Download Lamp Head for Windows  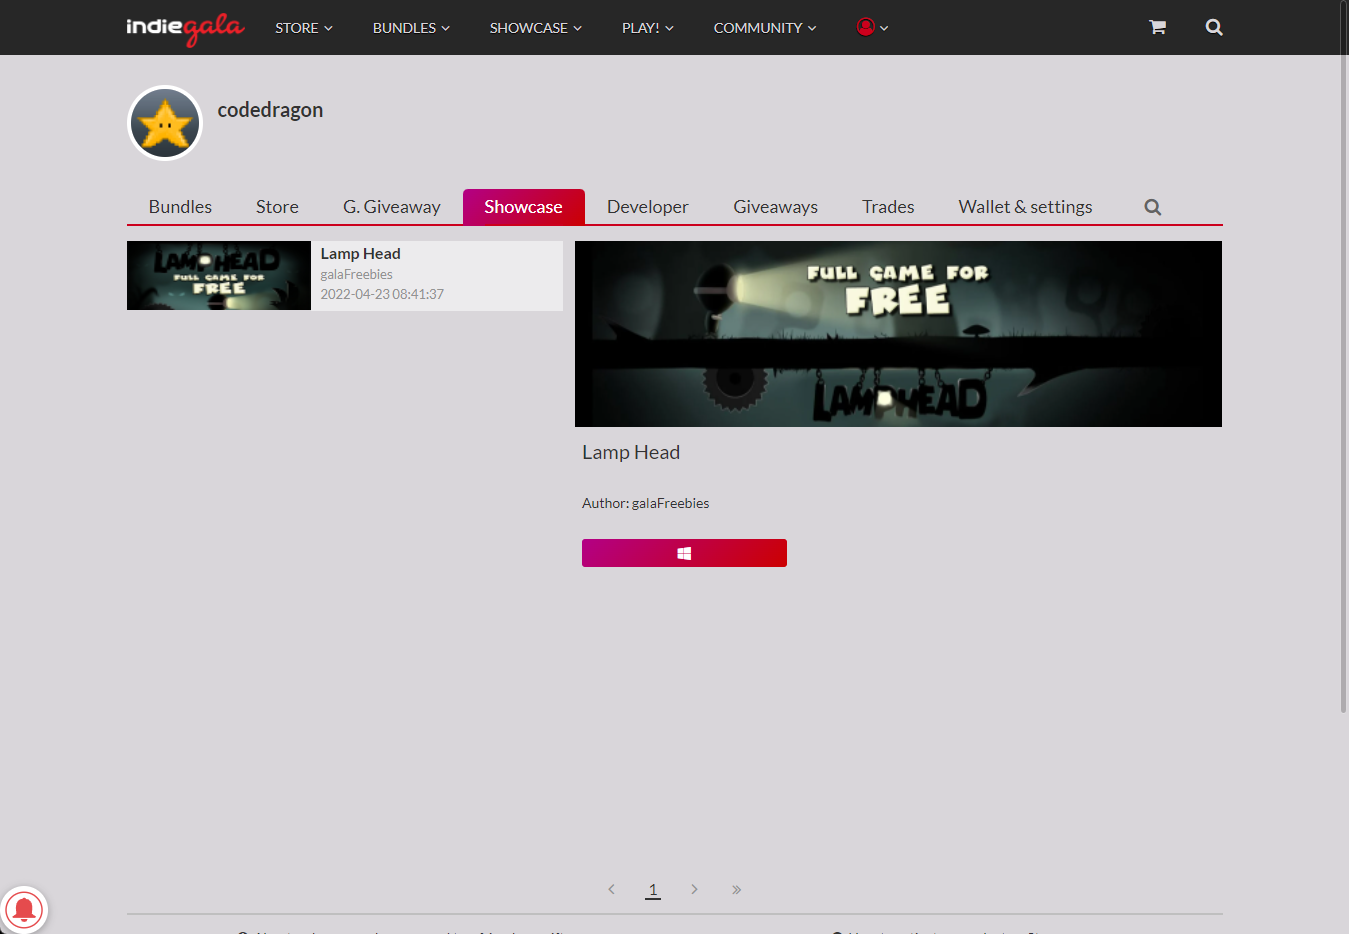684,553
